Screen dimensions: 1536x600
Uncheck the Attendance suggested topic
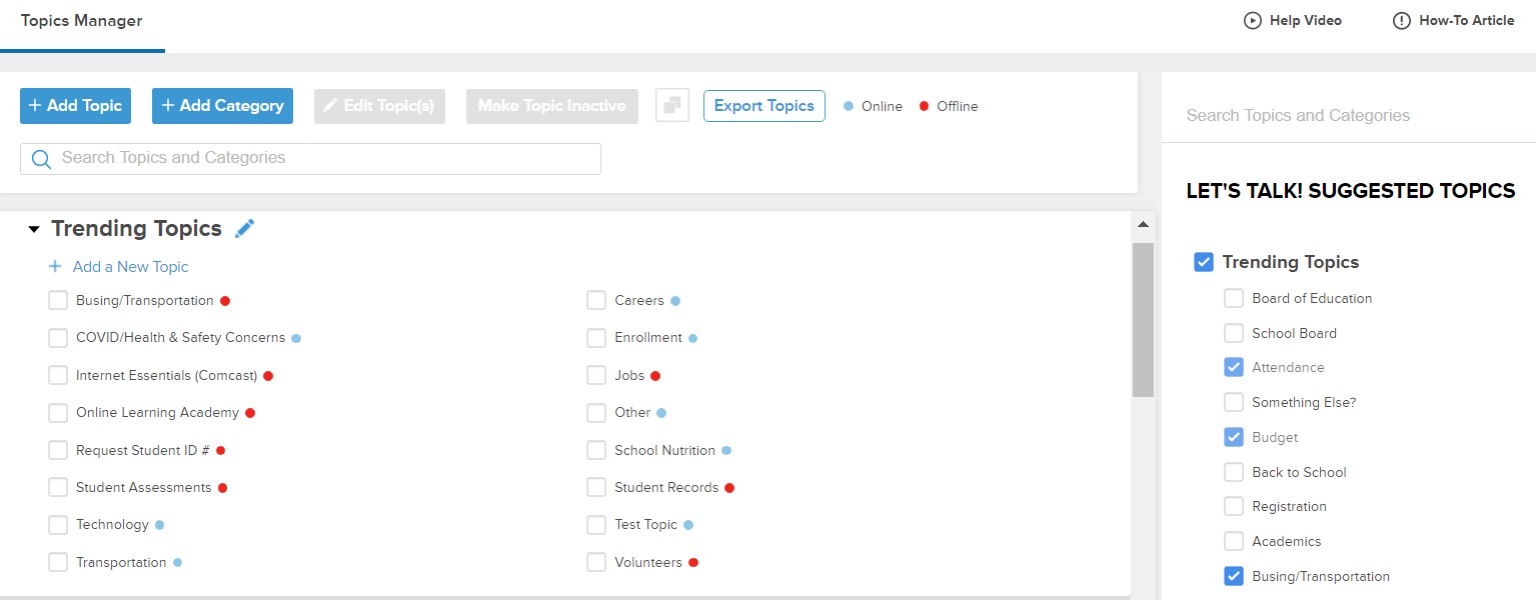click(x=1233, y=367)
